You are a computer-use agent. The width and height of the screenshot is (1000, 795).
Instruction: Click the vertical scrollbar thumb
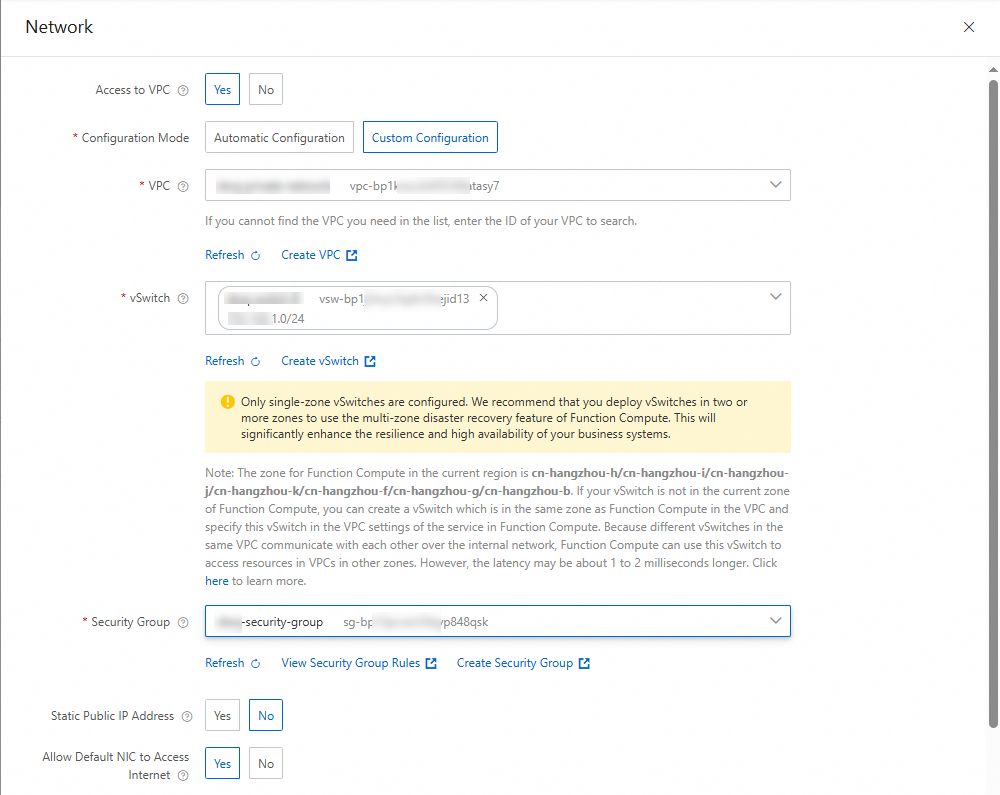click(x=993, y=404)
